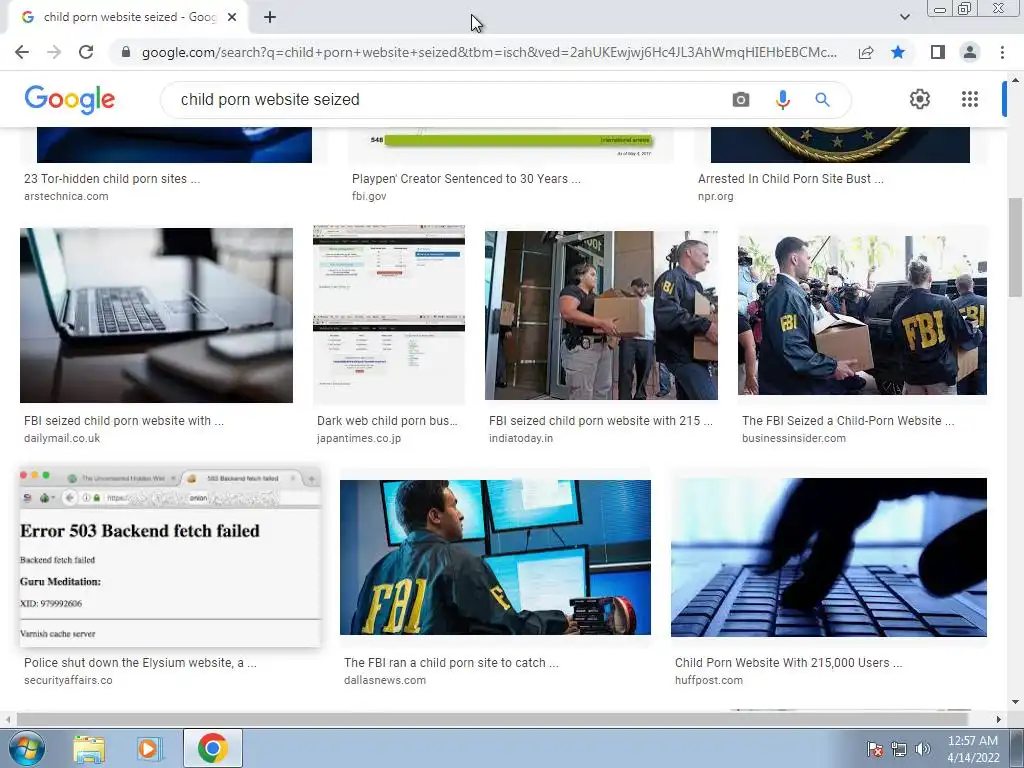The height and width of the screenshot is (768, 1024).
Task: Click the Google logo
Action: [x=69, y=100]
